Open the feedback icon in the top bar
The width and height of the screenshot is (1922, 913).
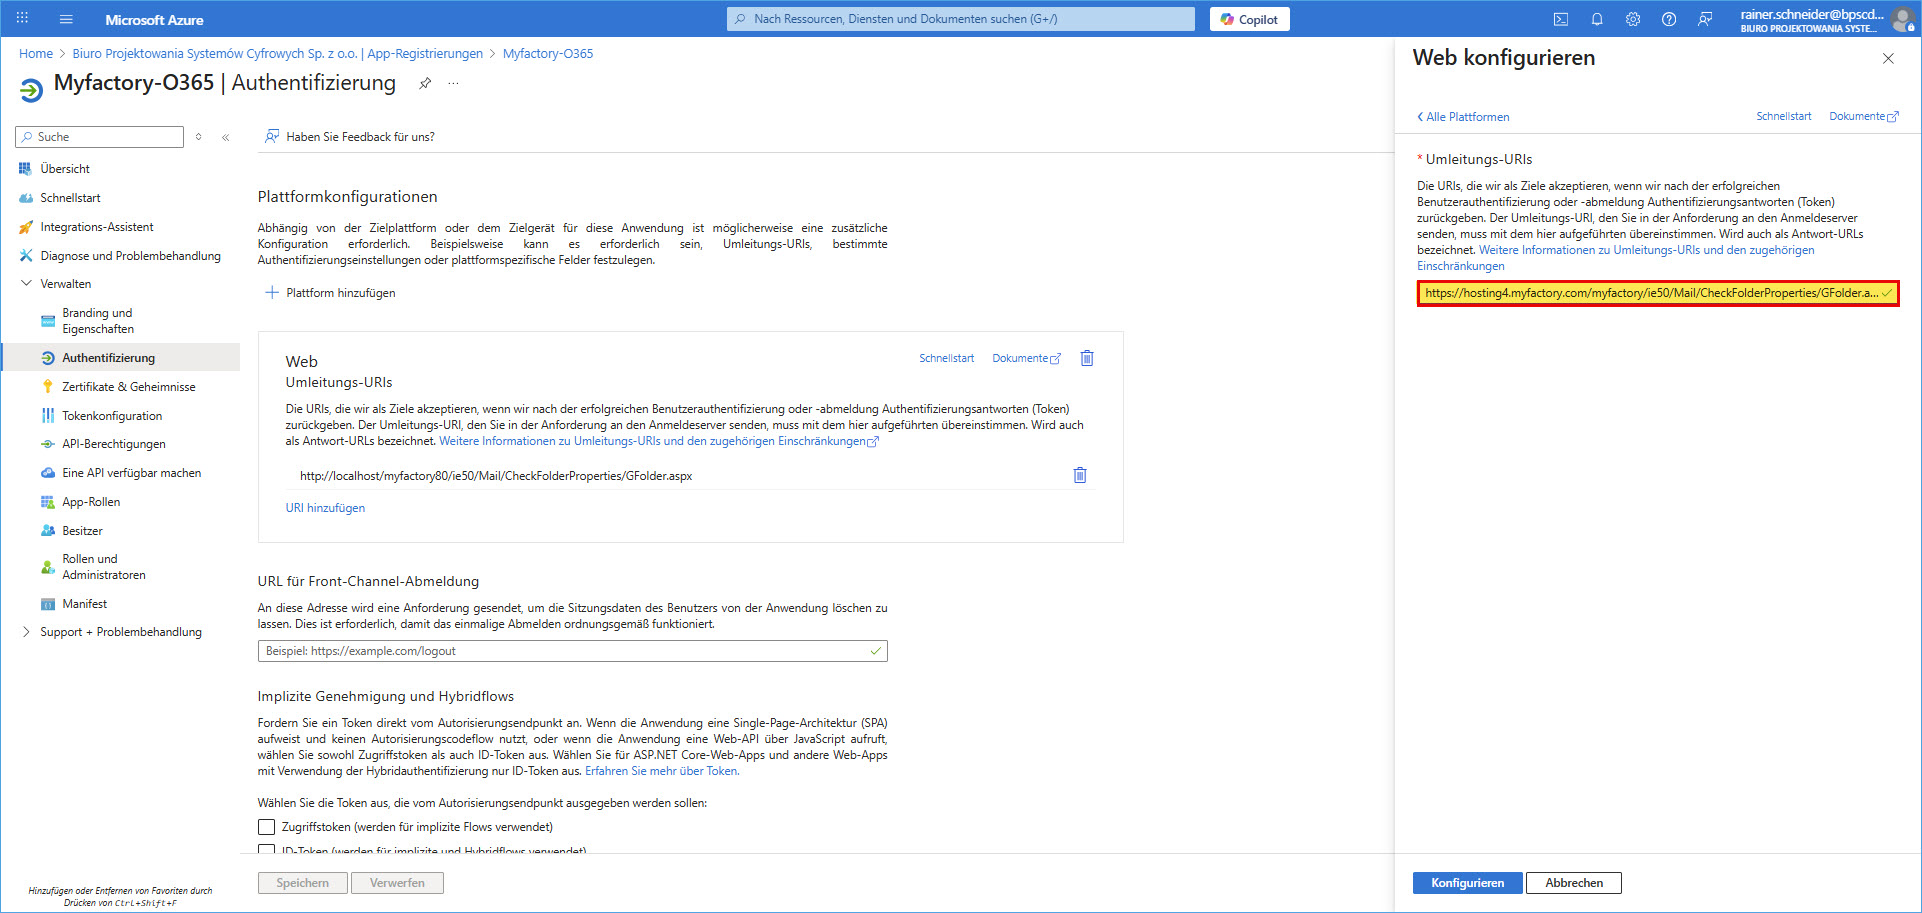point(1705,19)
